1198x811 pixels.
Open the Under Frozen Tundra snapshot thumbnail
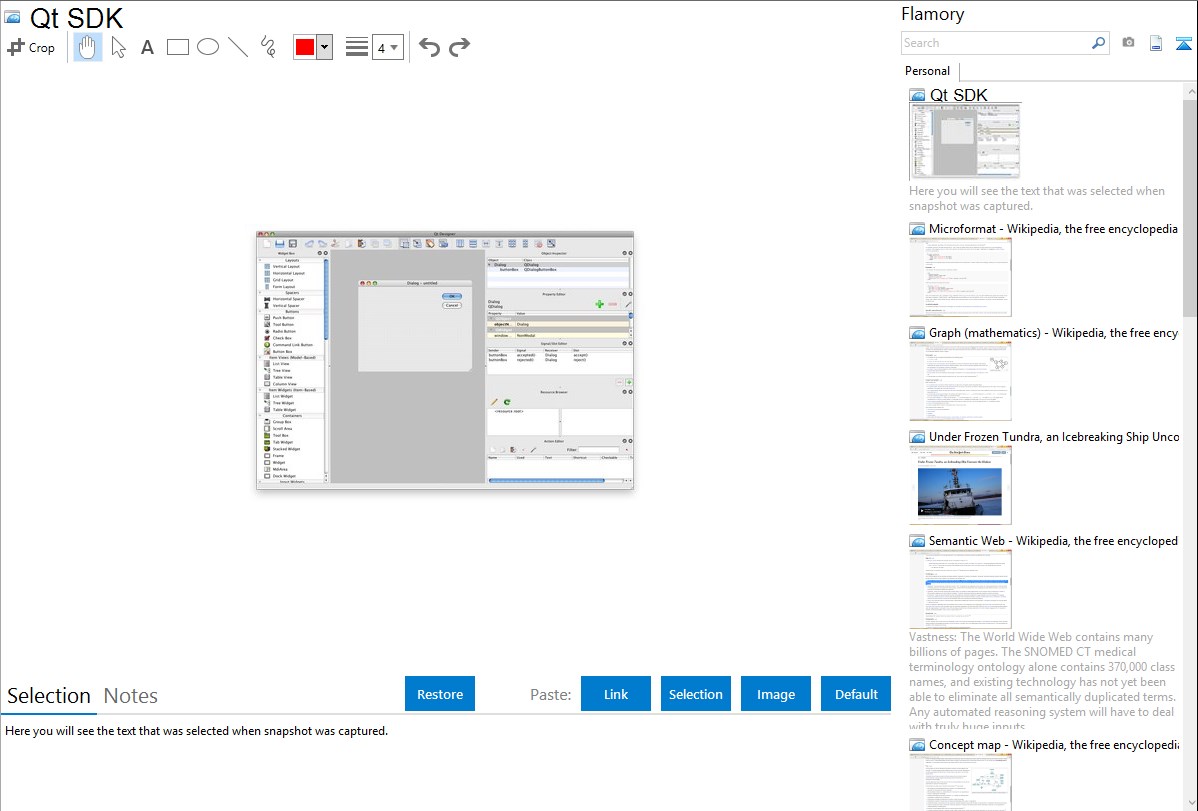point(960,485)
